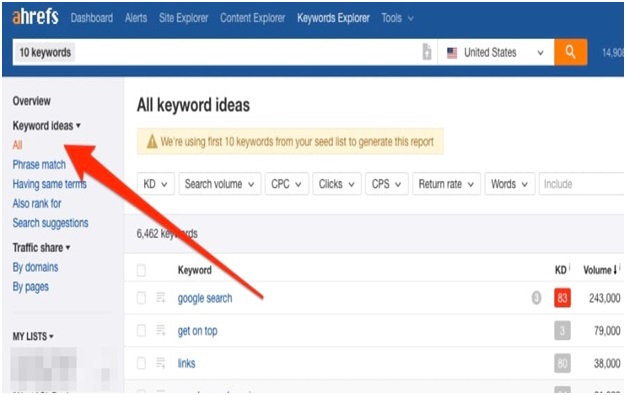This screenshot has width=626, height=395.
Task: Open Traffic share By pages
Action: (31, 287)
